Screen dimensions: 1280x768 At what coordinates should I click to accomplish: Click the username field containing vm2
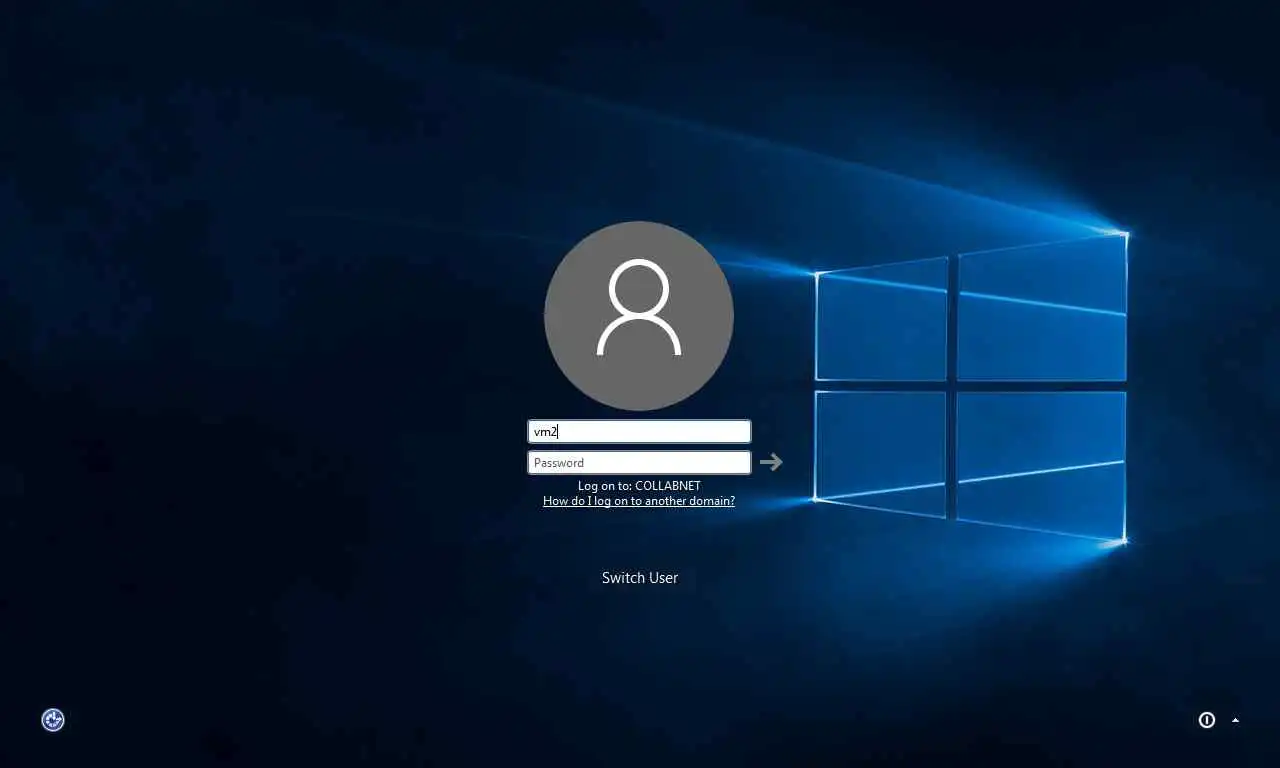pyautogui.click(x=639, y=431)
